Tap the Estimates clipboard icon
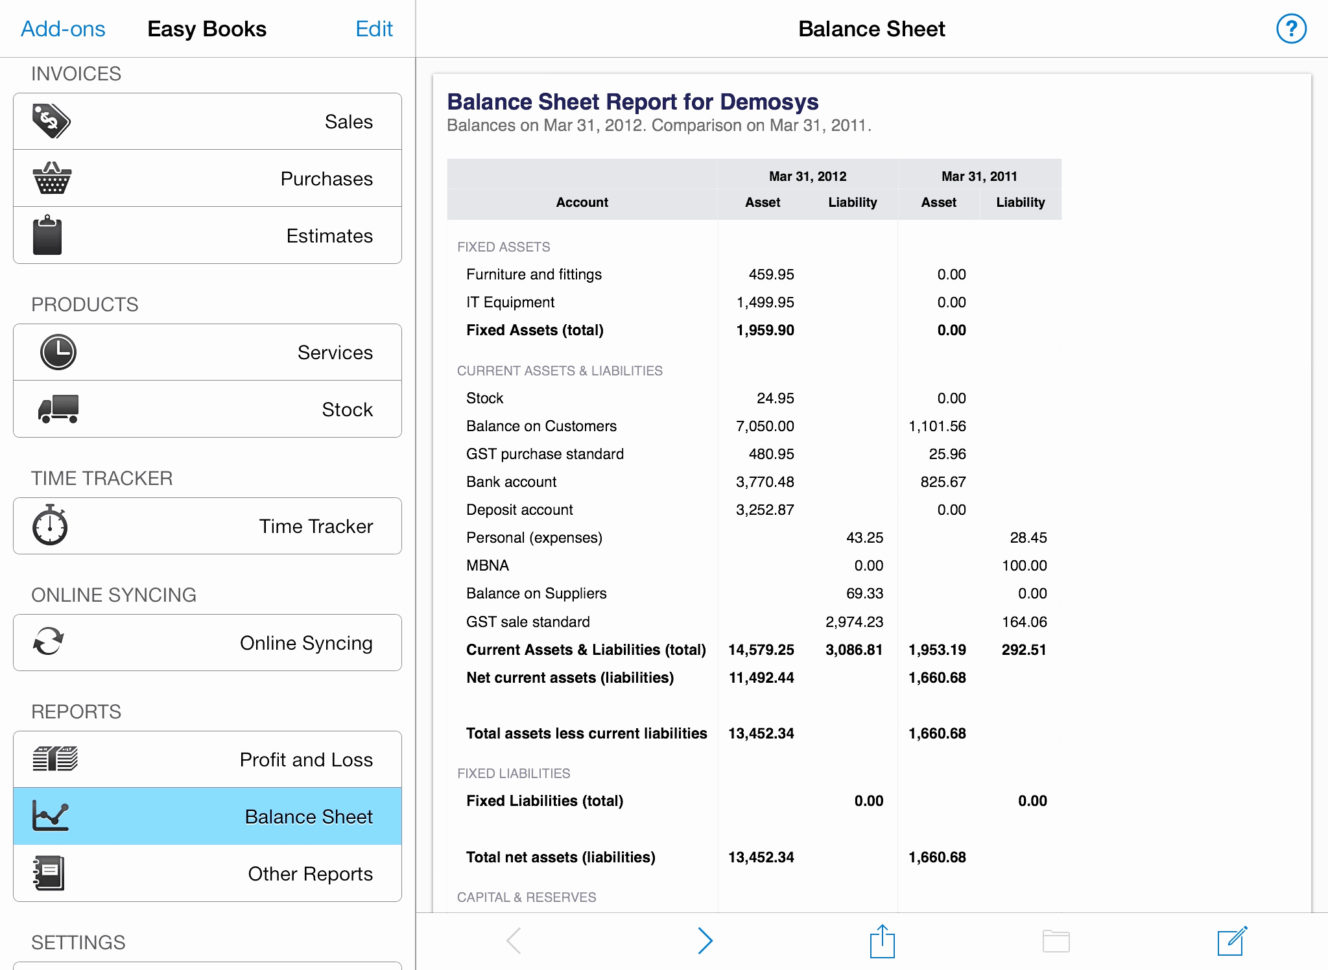This screenshot has width=1328, height=970. (48, 236)
